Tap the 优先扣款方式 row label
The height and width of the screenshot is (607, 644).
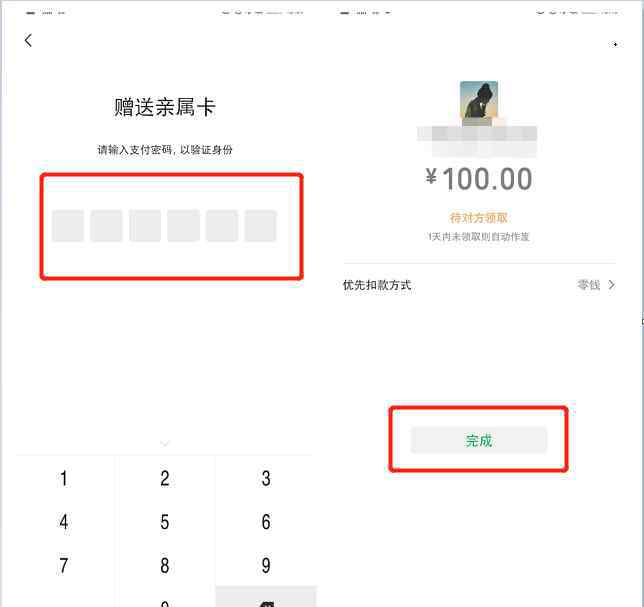pyautogui.click(x=377, y=285)
